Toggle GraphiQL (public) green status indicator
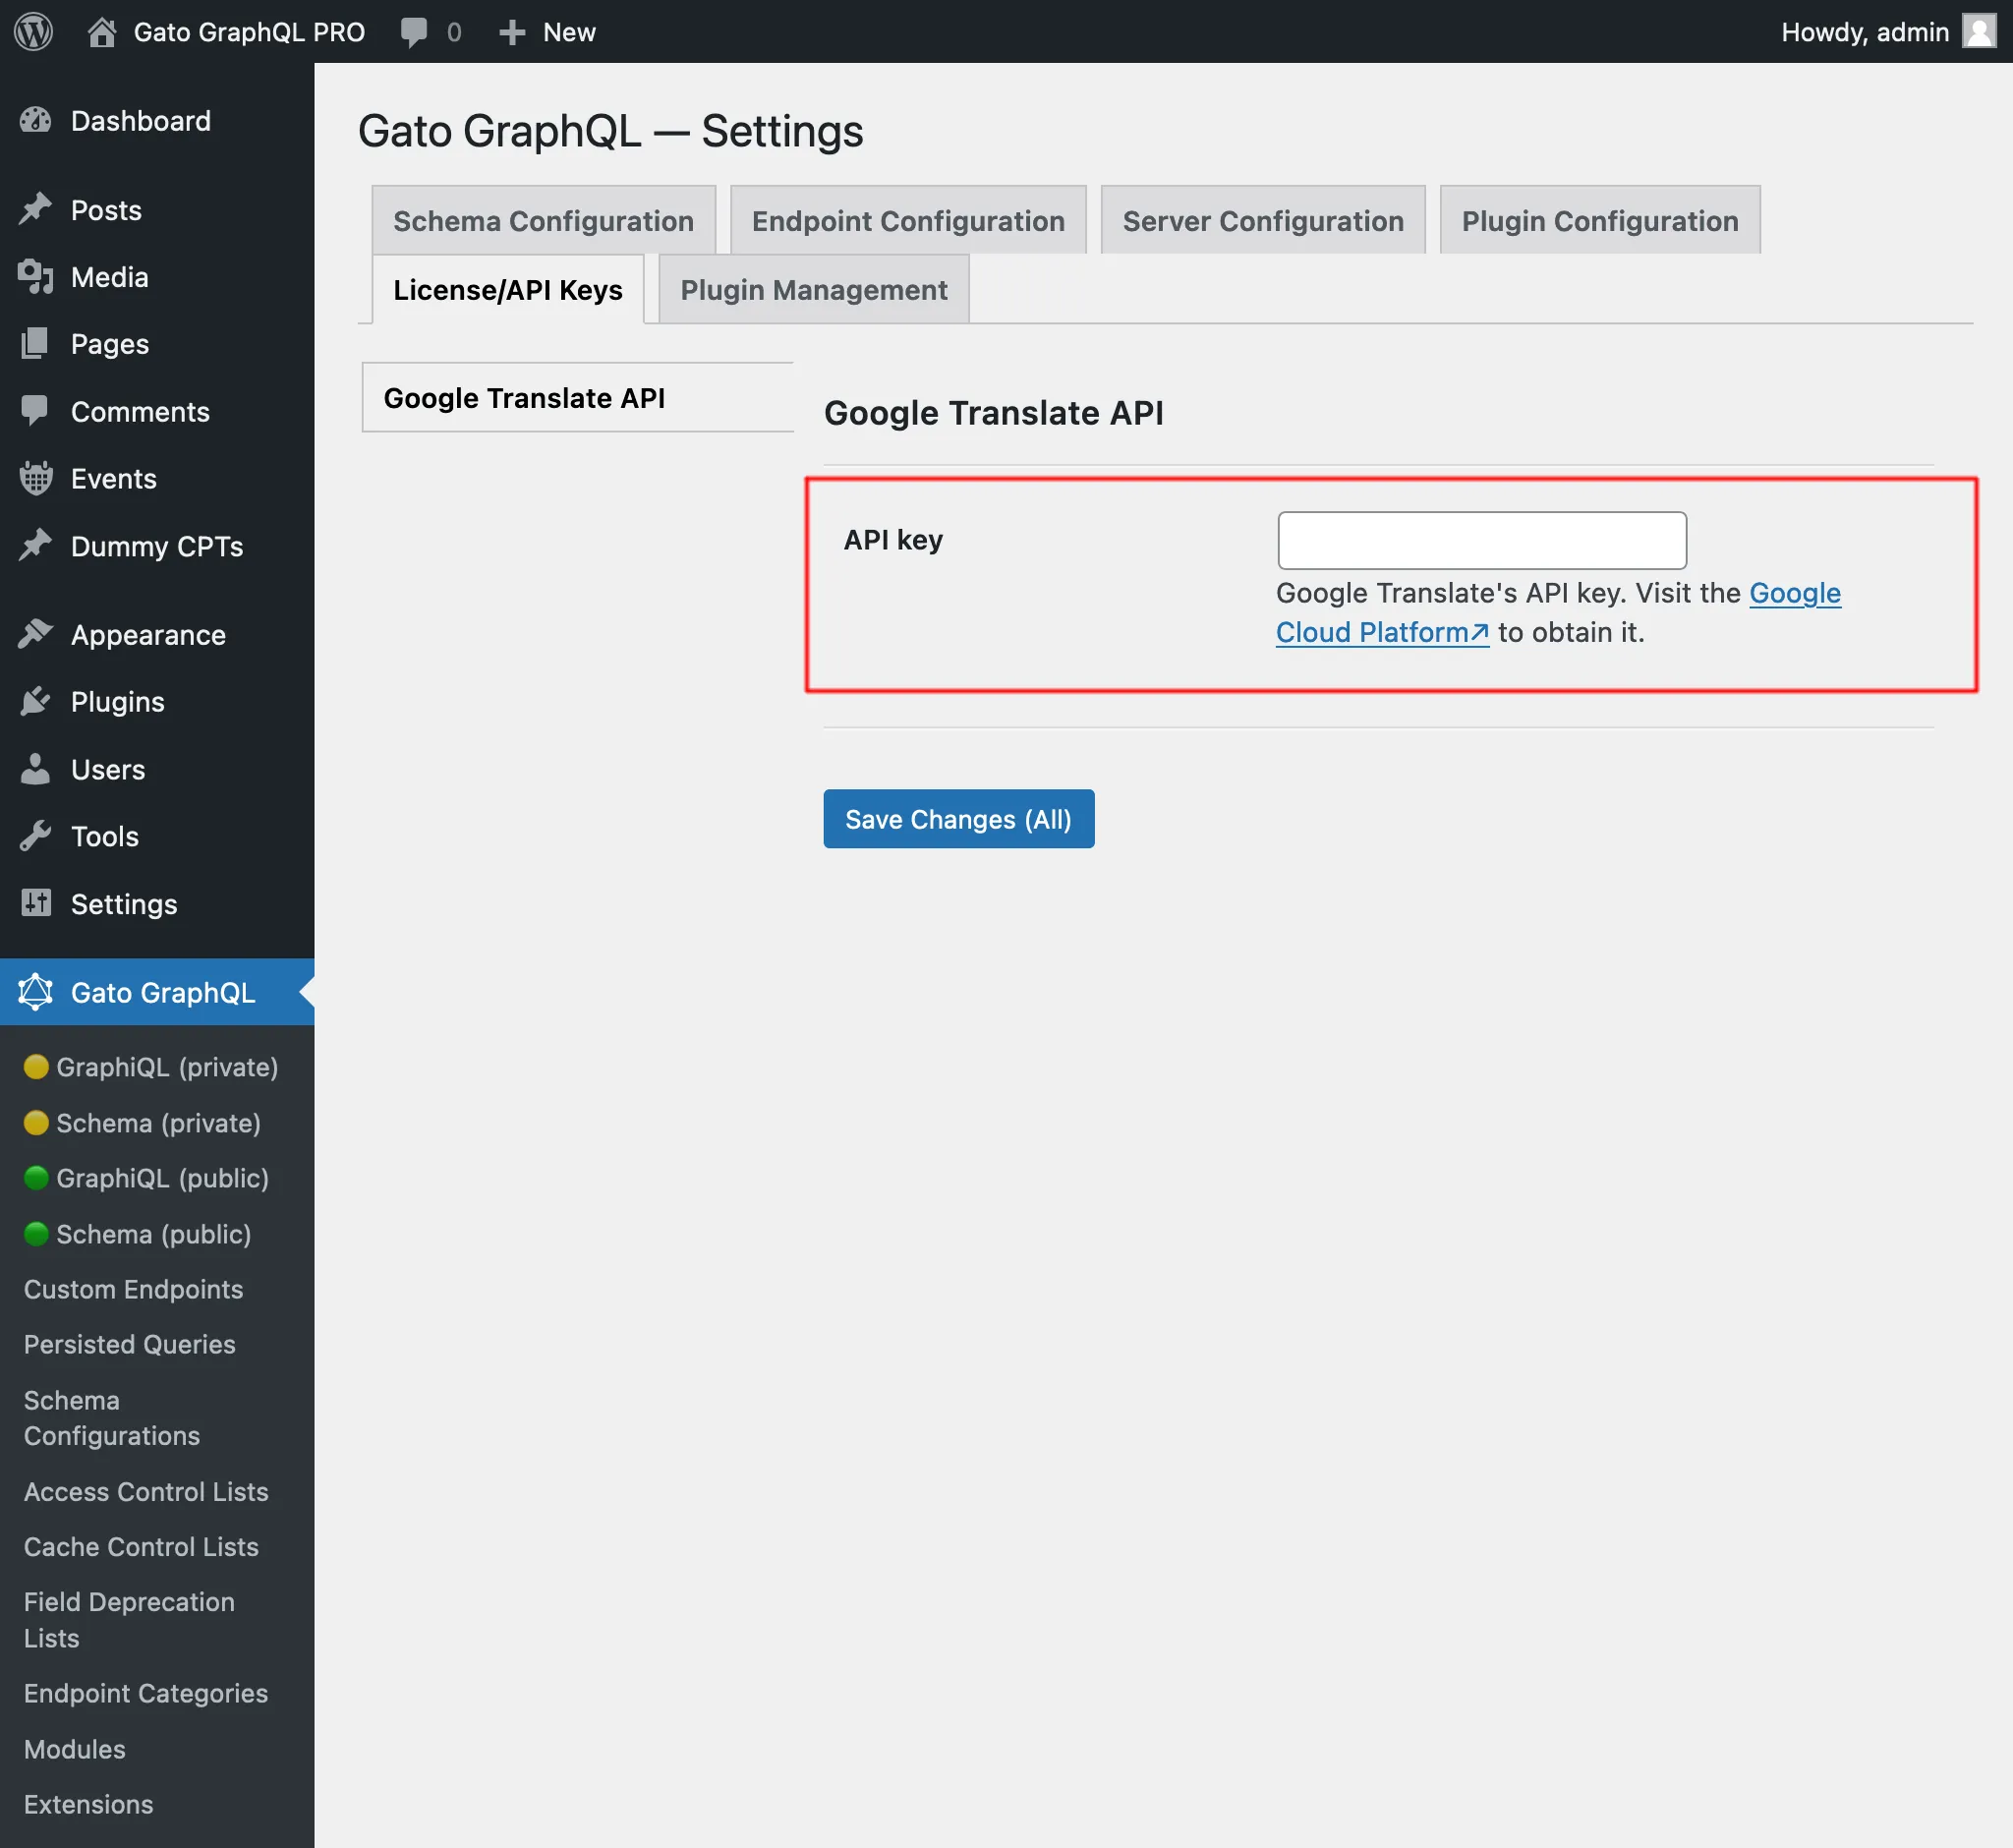 (33, 1179)
